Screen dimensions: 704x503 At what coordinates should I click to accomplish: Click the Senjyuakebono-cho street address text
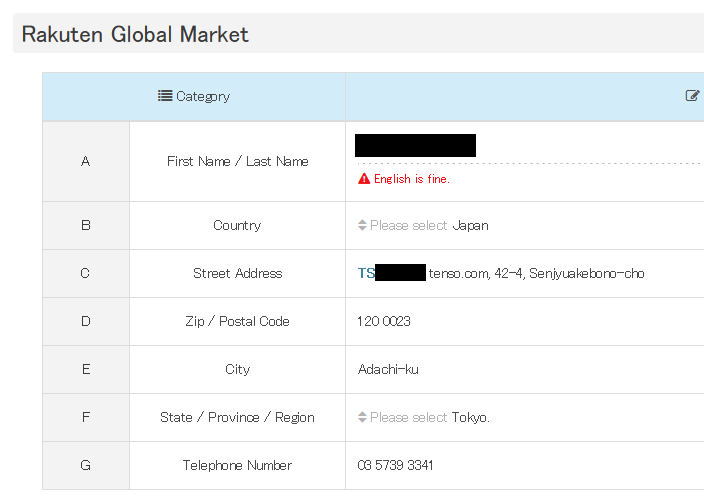click(586, 273)
